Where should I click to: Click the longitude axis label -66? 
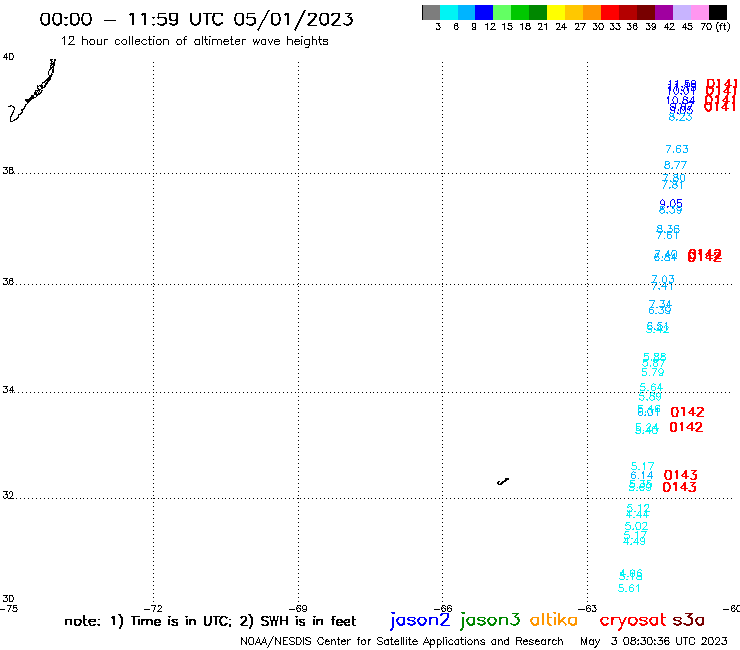[443, 608]
